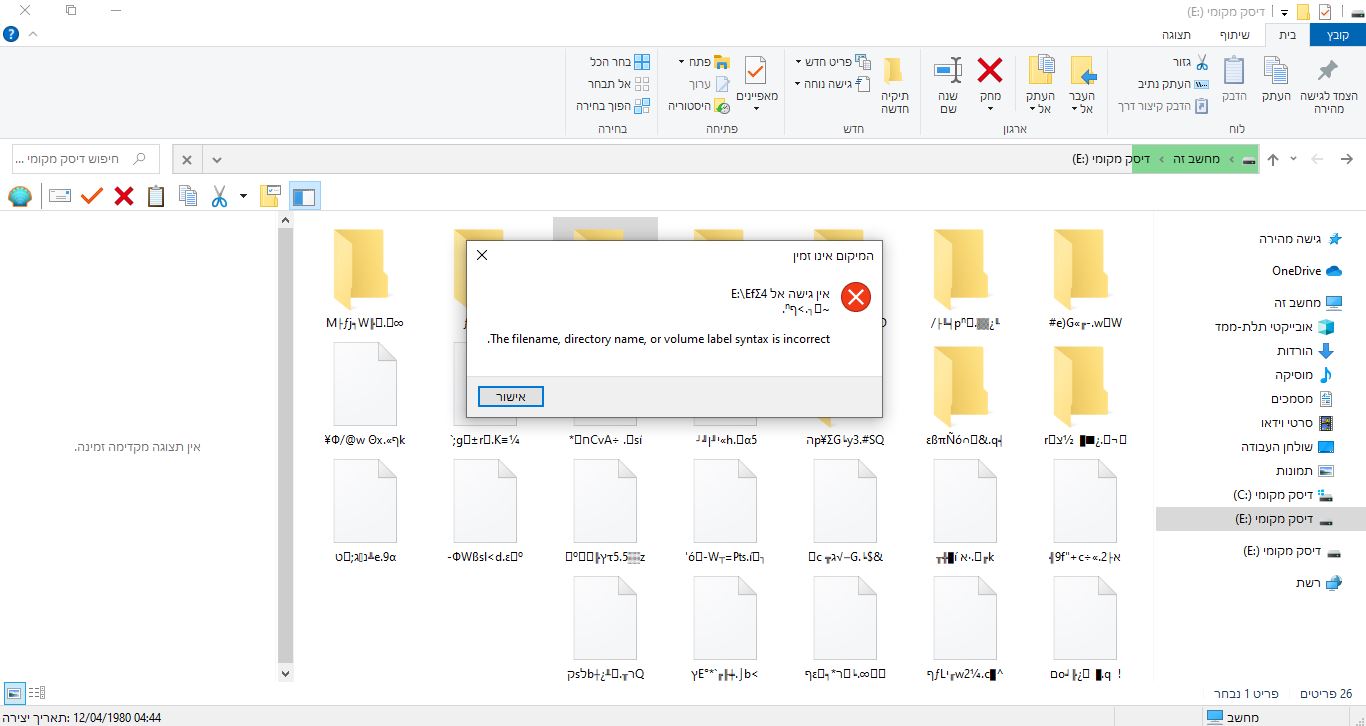Choose הדבק קיצור דרך paste shortcut
The width and height of the screenshot is (1366, 726).
(1165, 106)
